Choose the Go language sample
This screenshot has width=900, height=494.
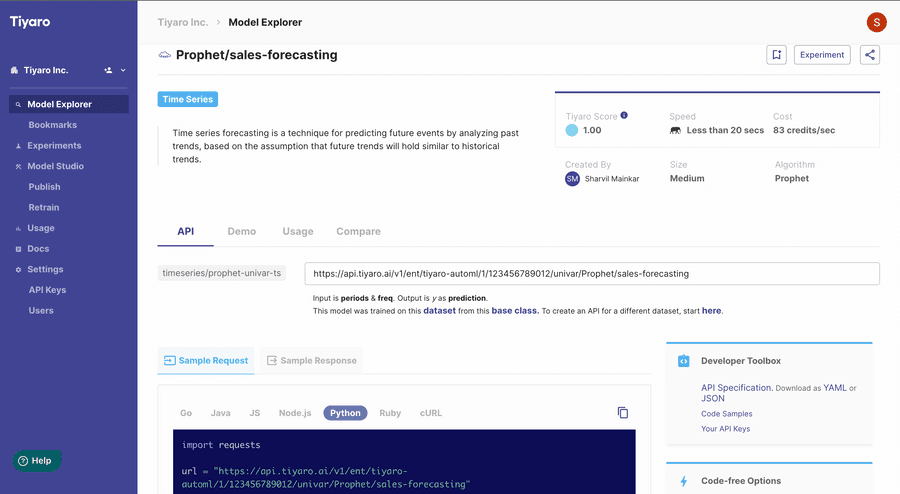186,413
